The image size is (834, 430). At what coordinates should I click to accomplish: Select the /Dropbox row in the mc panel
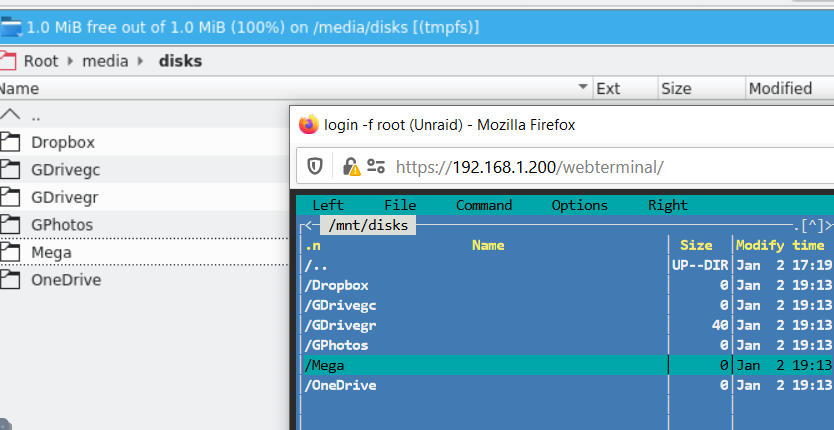[567, 285]
